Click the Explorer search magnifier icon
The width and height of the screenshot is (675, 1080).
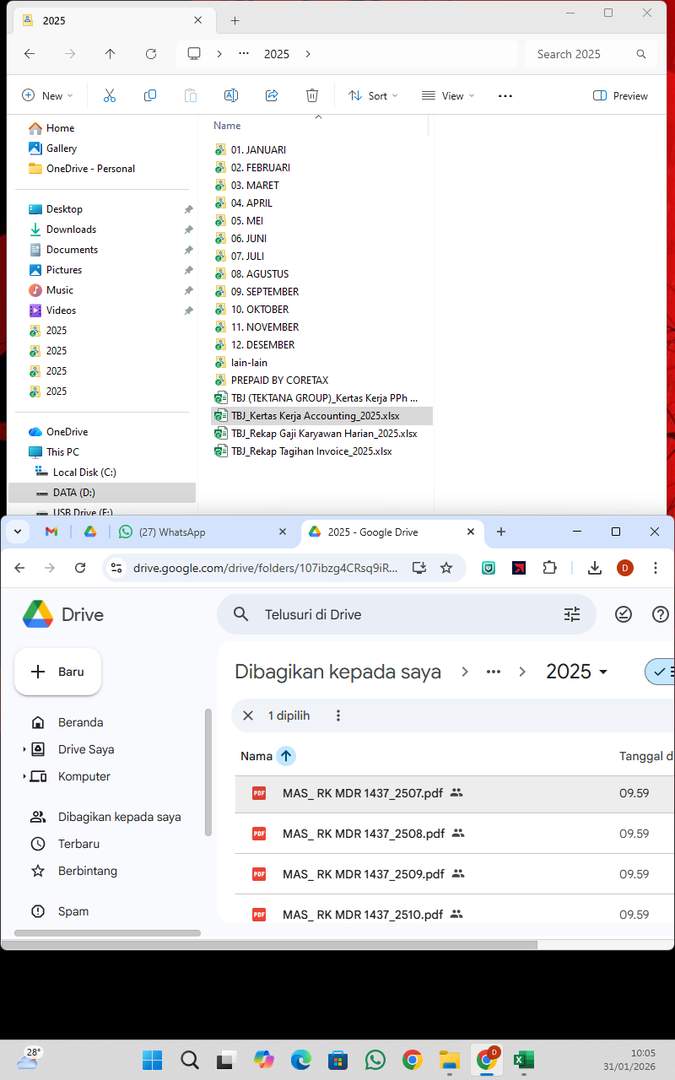coord(641,54)
